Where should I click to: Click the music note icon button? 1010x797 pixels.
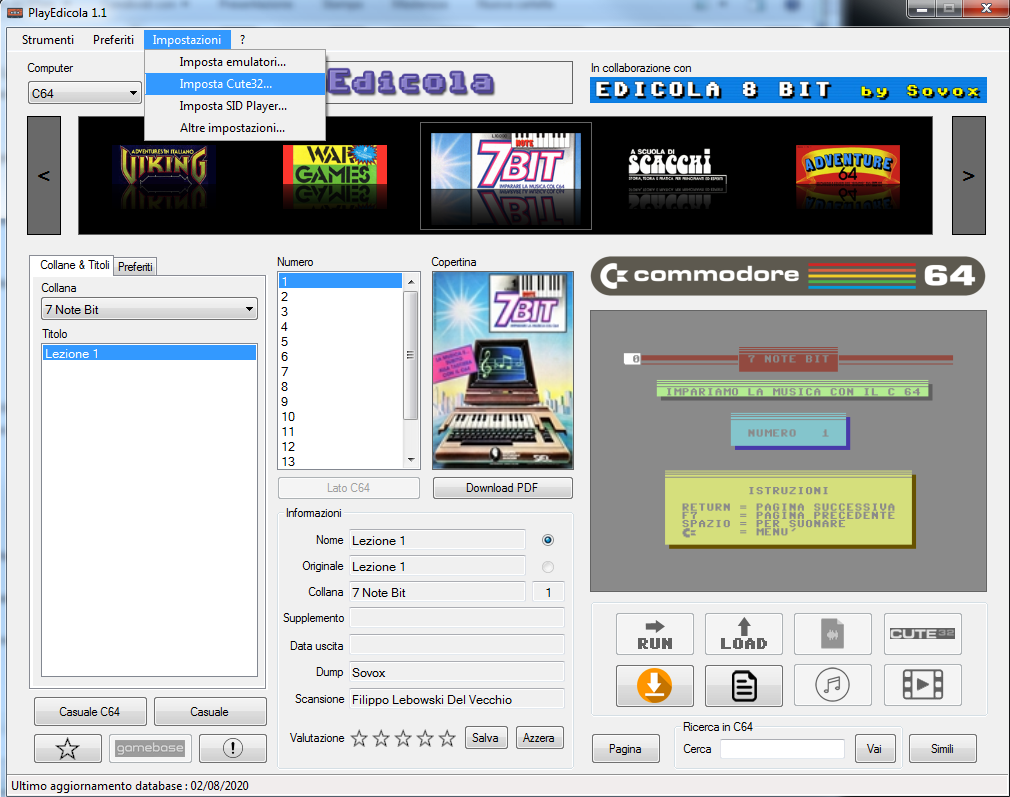(x=832, y=686)
